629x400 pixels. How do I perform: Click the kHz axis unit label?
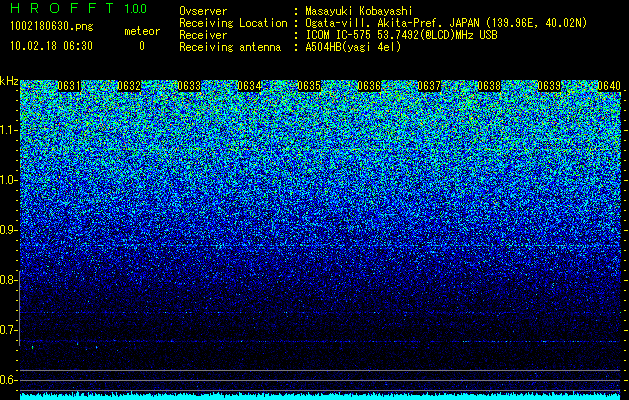(9, 81)
